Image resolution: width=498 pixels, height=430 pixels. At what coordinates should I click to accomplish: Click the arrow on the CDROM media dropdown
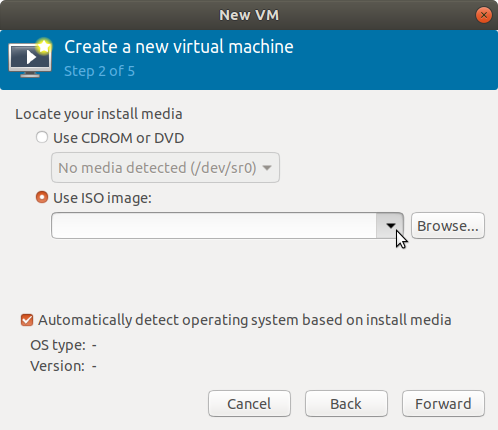(x=267, y=168)
